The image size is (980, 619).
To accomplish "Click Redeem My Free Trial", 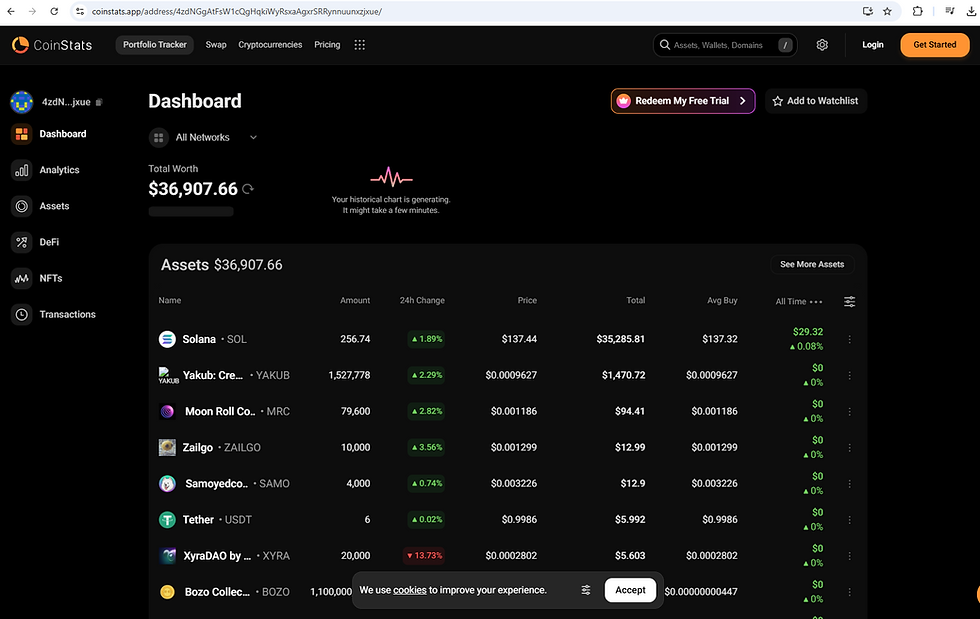I will (682, 101).
